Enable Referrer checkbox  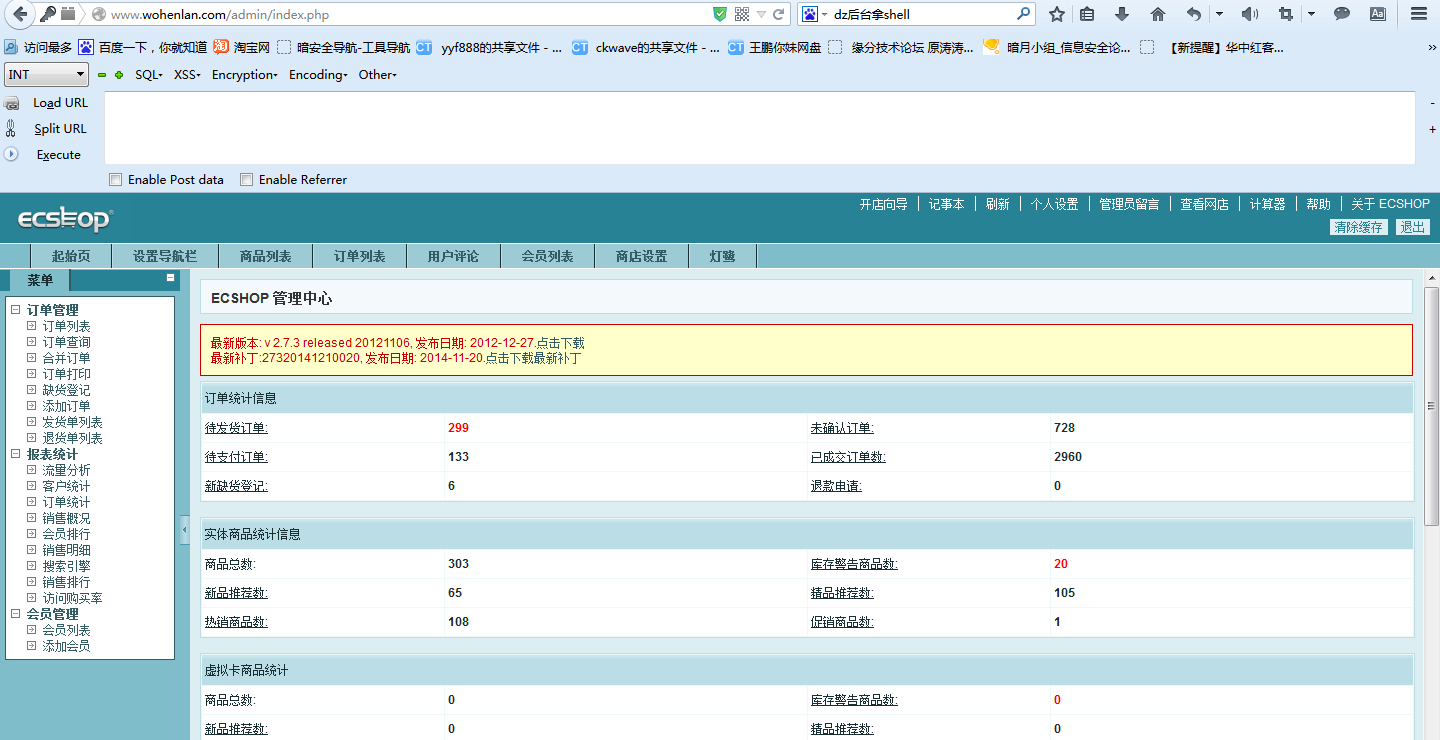point(247,180)
